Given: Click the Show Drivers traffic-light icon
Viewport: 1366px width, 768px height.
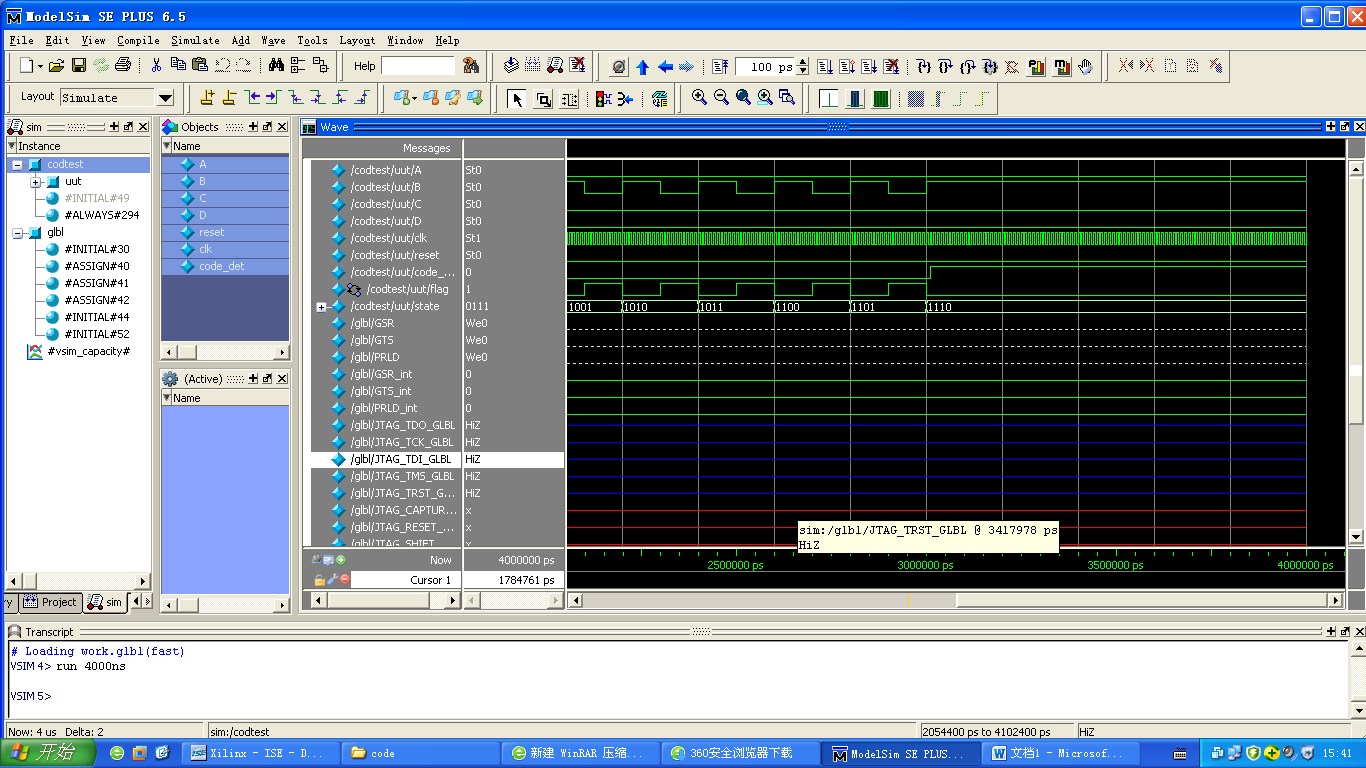Looking at the screenshot, I should pyautogui.click(x=602, y=99).
